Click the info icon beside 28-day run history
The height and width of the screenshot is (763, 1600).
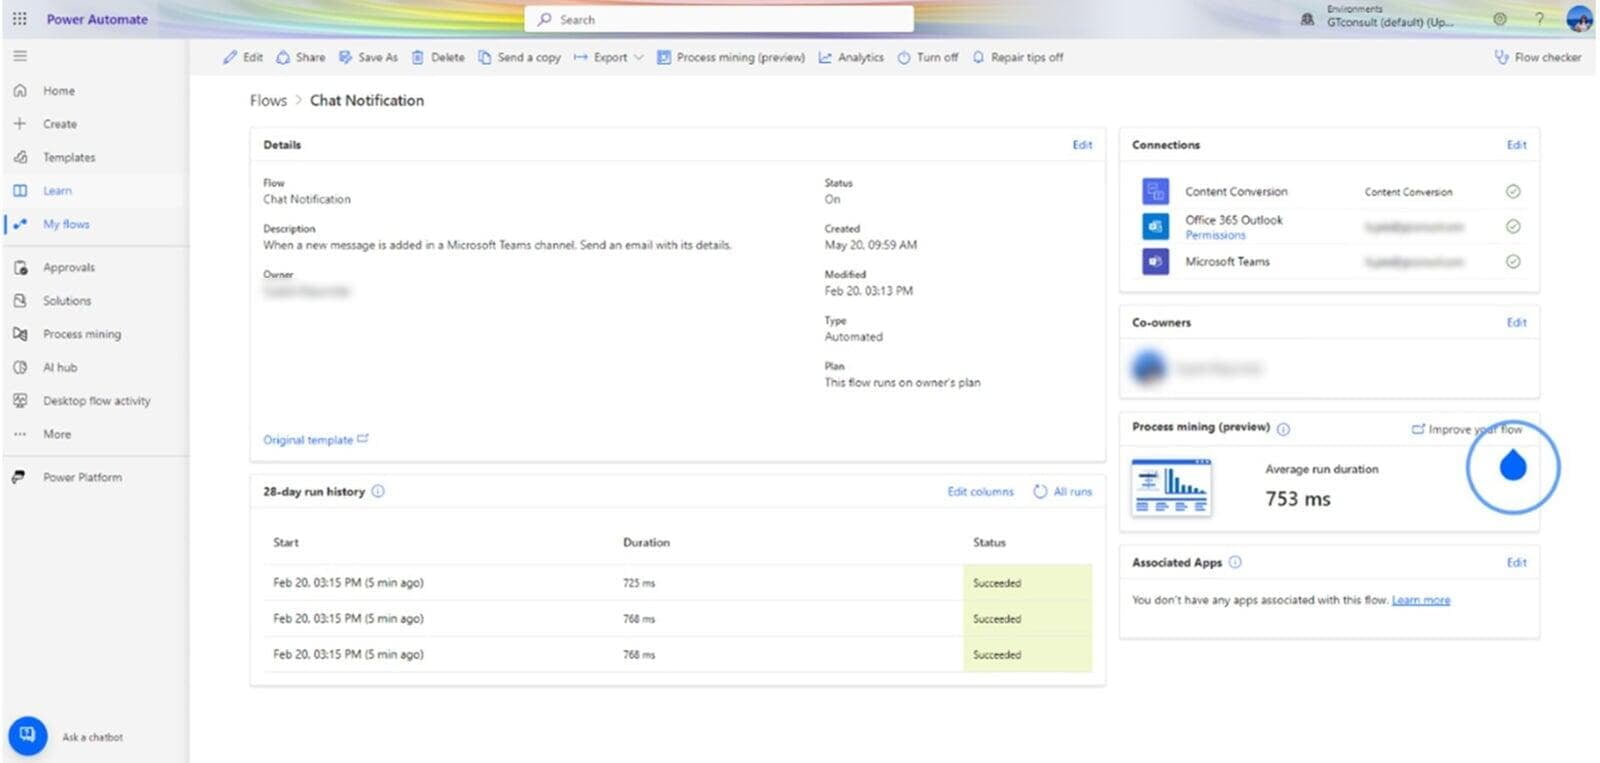[378, 491]
